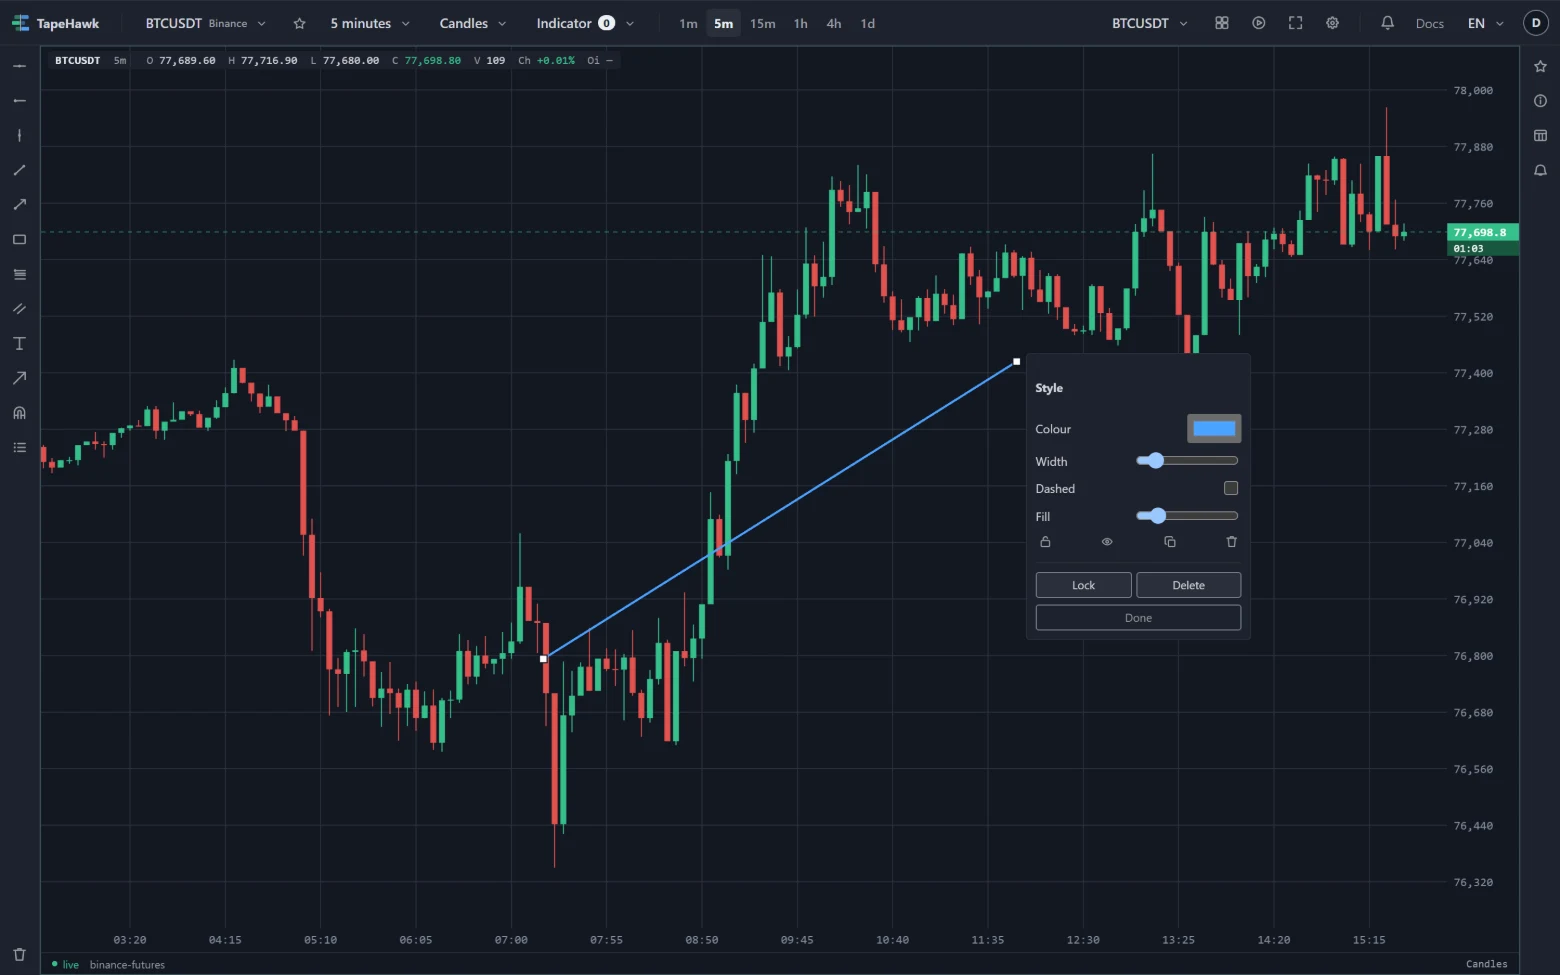Click the Ch +0.01% value in legend
Viewport: 1560px width, 975px height.
click(546, 60)
